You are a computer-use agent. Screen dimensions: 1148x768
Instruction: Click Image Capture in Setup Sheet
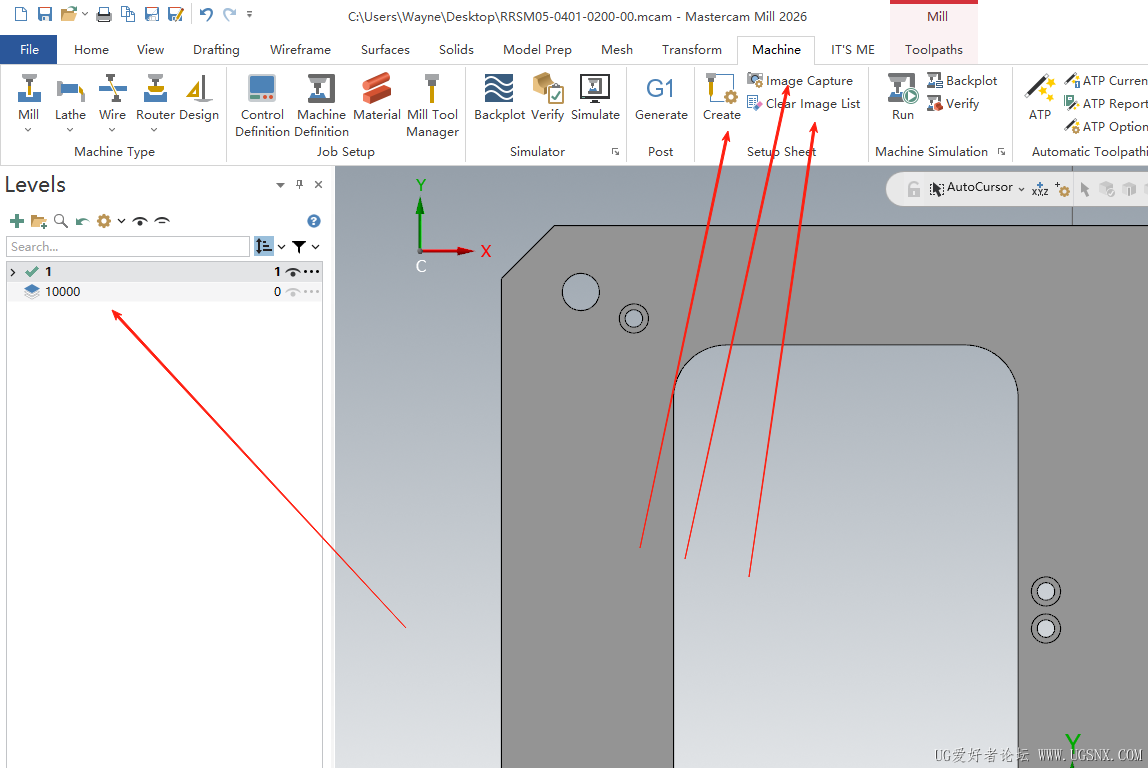pyautogui.click(x=800, y=81)
